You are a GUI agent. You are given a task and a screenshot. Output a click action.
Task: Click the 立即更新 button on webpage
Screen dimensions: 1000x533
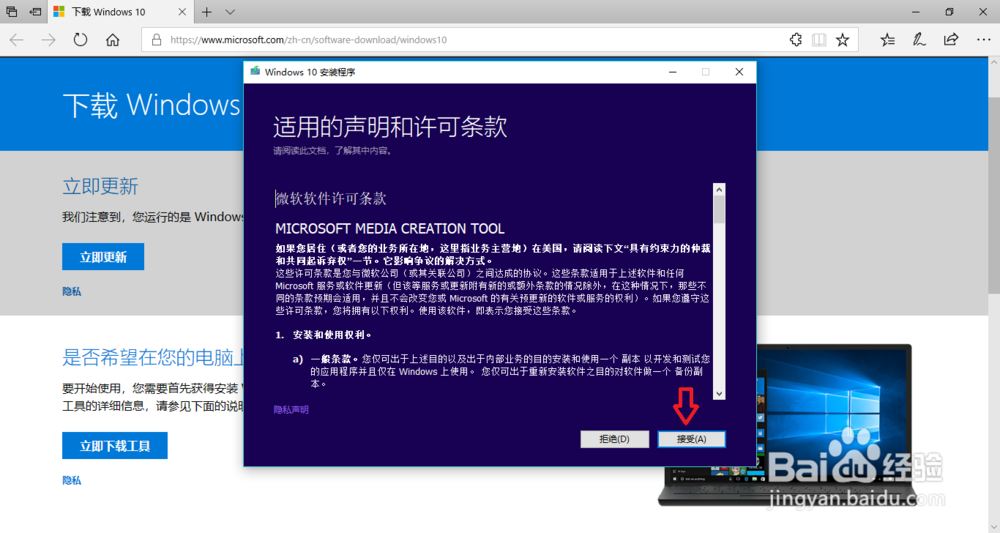click(103, 256)
